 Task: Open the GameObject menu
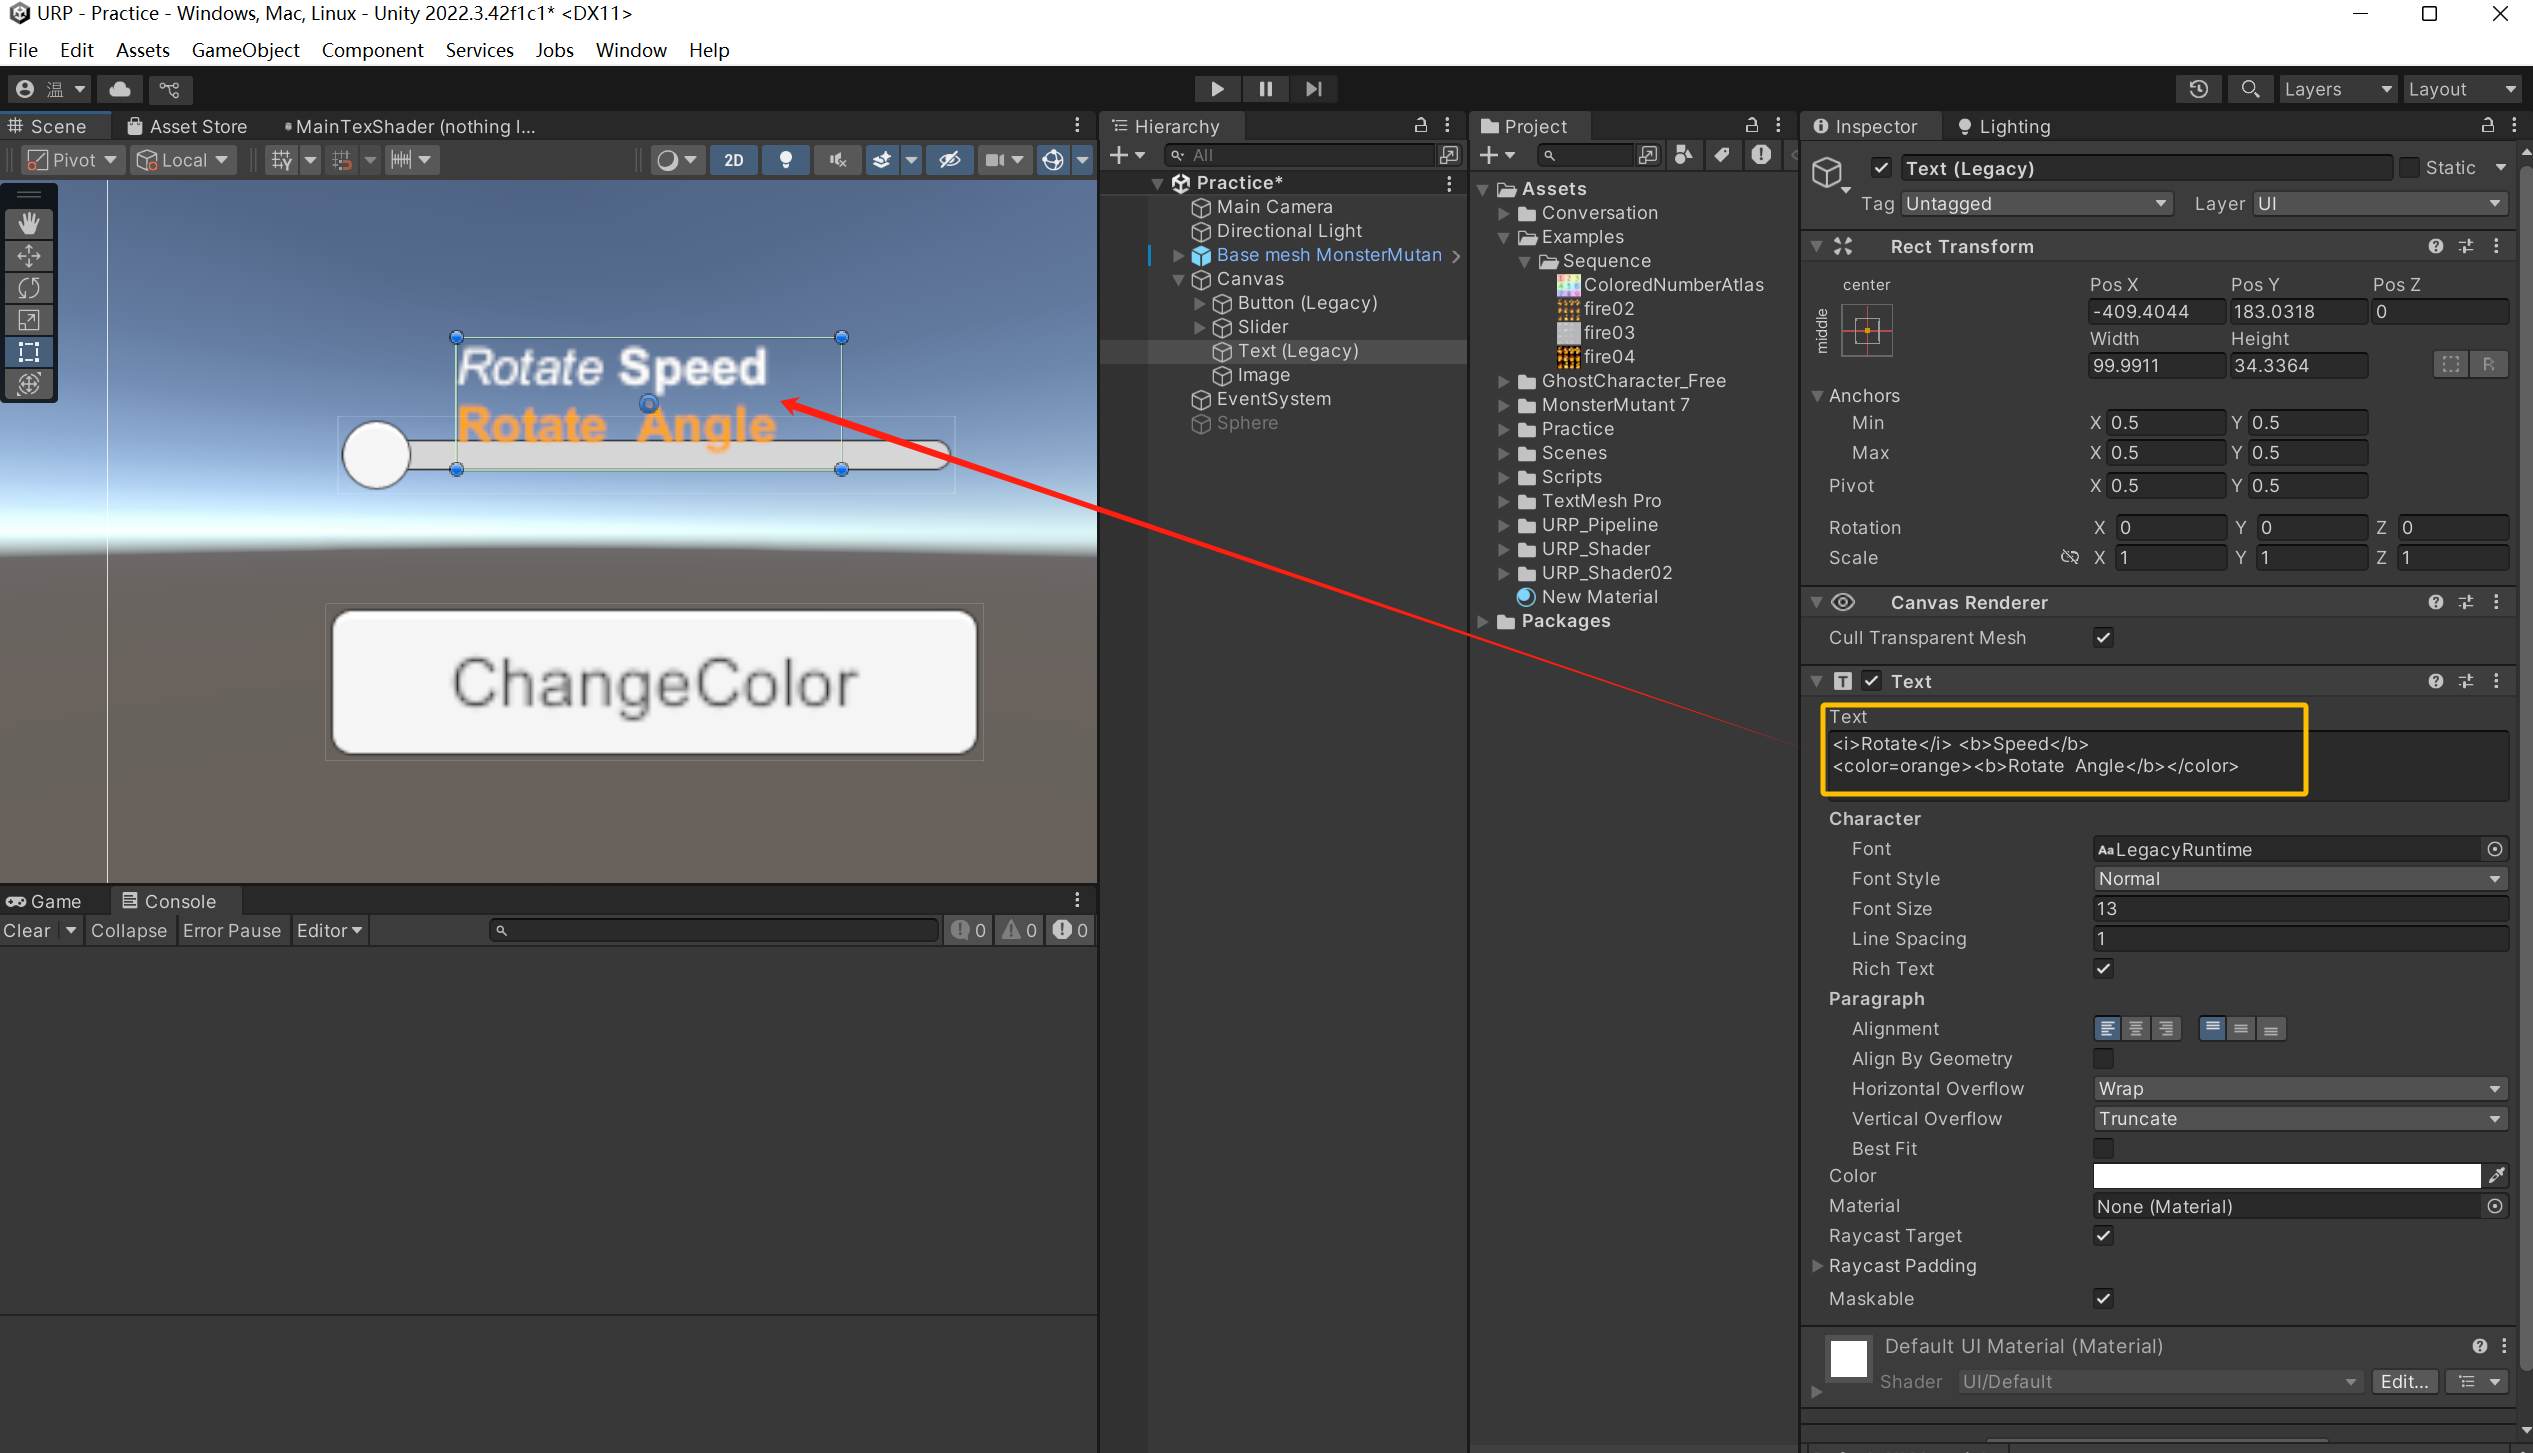[245, 50]
